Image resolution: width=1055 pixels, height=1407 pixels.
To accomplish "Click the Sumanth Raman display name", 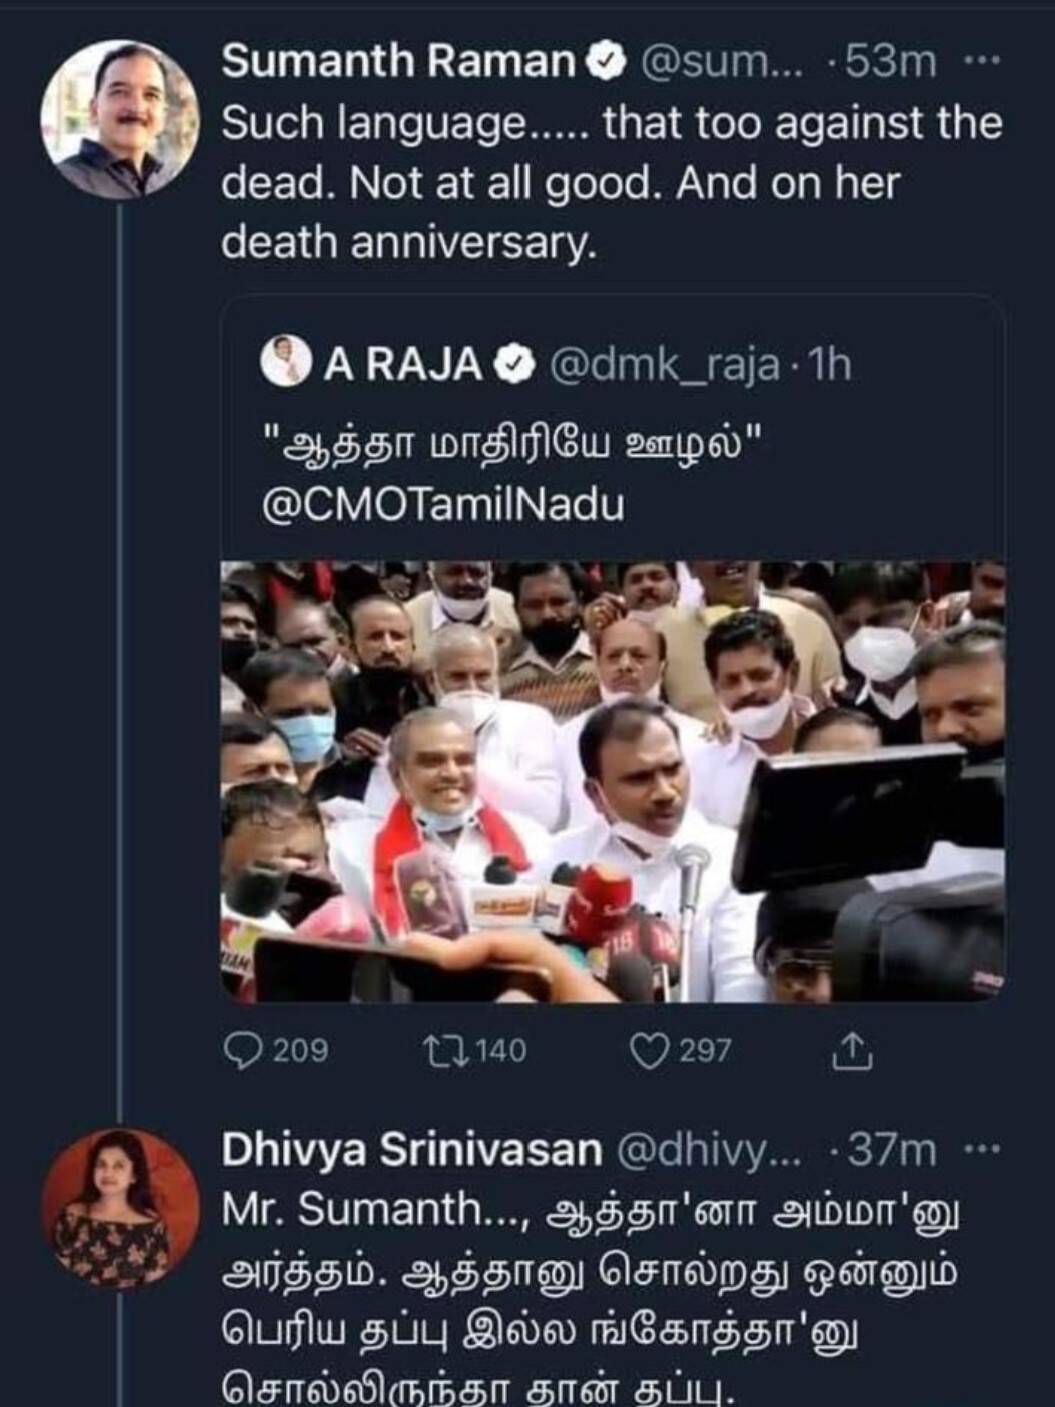I will point(398,62).
